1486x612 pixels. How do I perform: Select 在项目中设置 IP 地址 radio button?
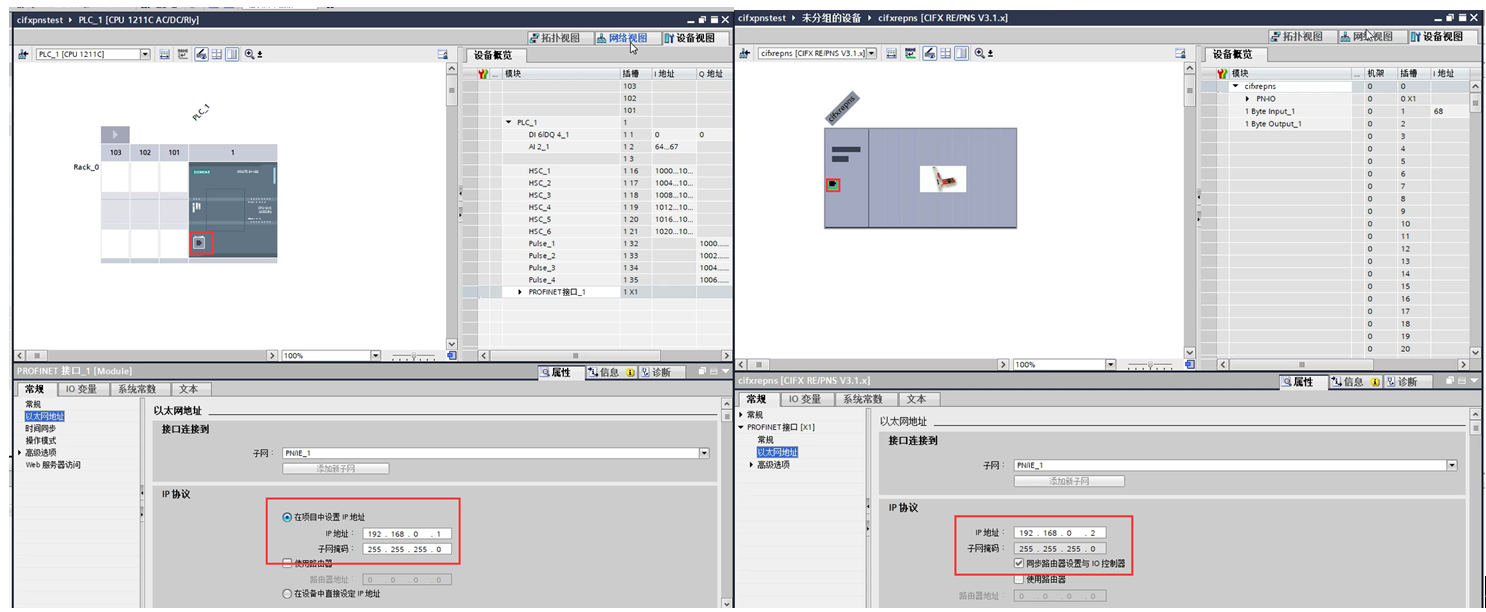[x=288, y=517]
